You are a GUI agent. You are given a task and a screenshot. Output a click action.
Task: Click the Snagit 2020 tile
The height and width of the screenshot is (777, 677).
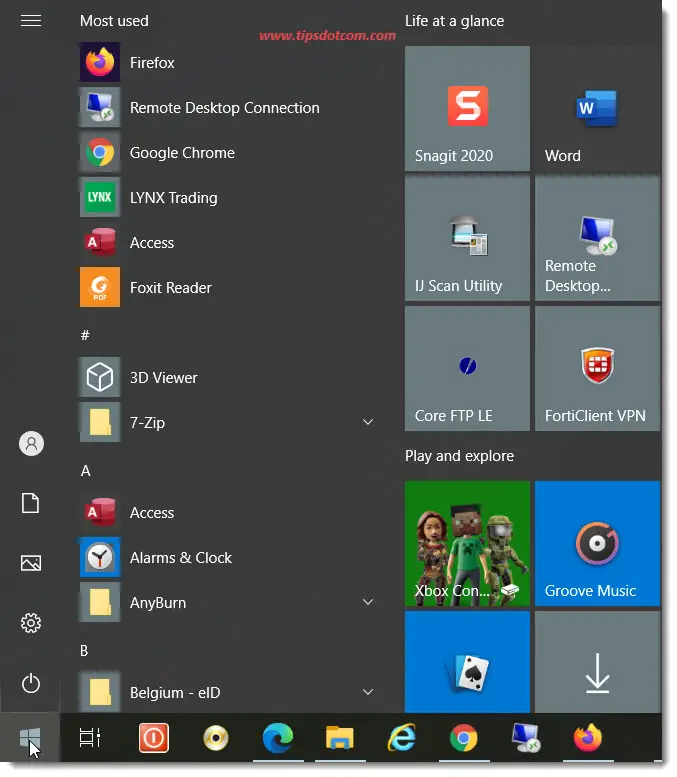pyautogui.click(x=467, y=109)
